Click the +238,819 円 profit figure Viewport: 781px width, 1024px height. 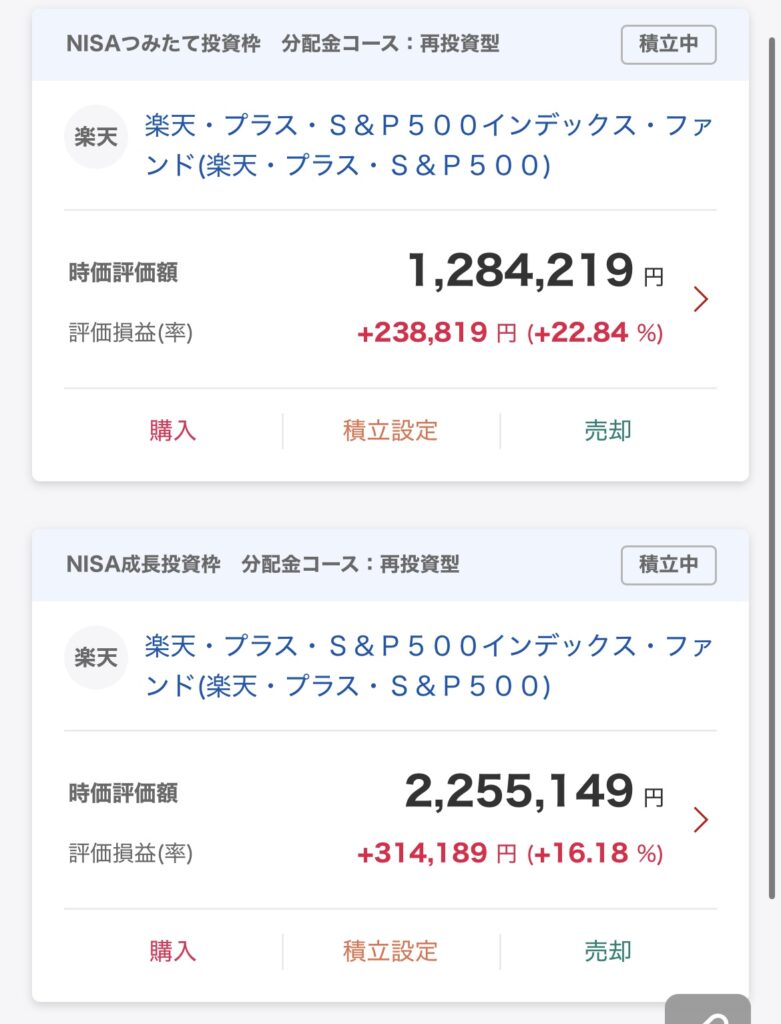[x=436, y=333]
